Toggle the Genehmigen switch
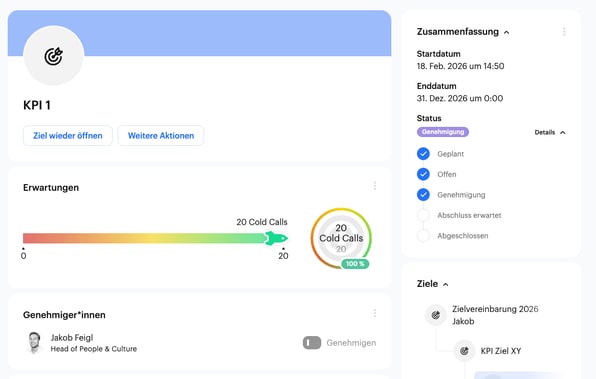 coord(312,343)
